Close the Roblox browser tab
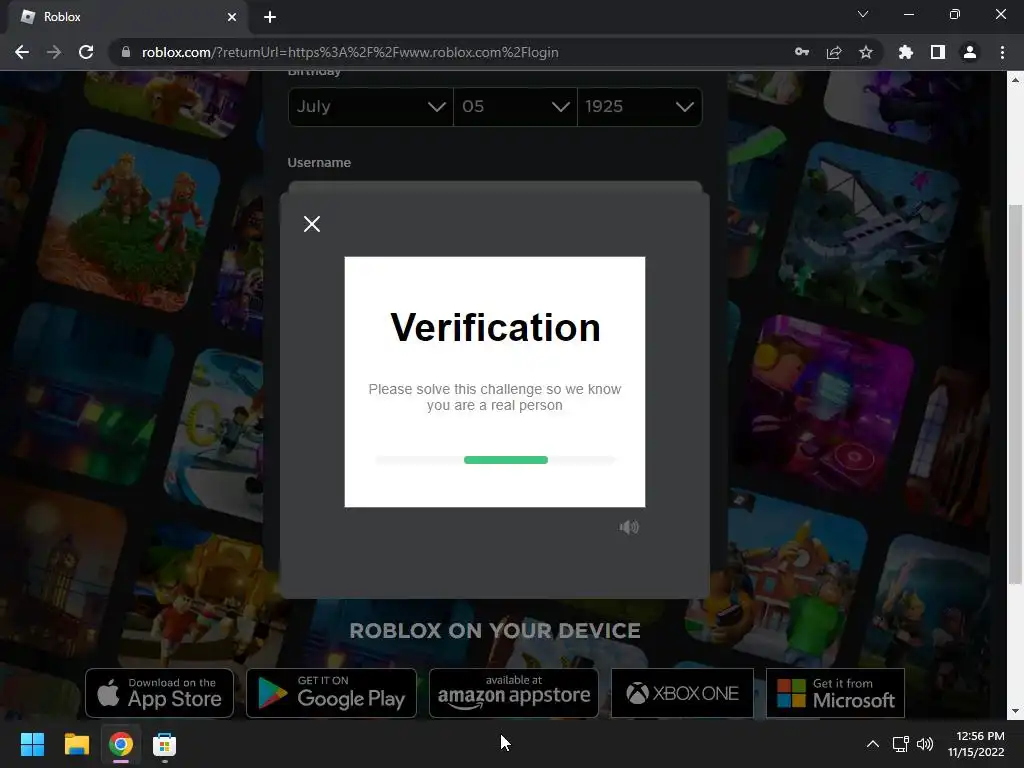Image resolution: width=1024 pixels, height=768 pixels. (x=232, y=17)
